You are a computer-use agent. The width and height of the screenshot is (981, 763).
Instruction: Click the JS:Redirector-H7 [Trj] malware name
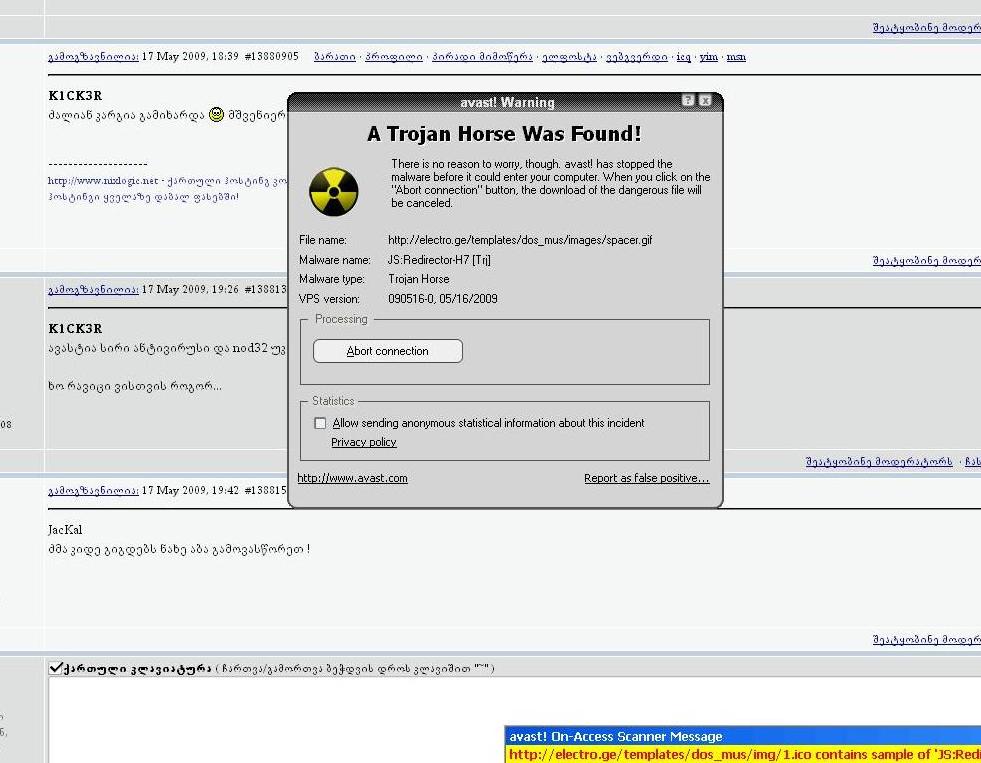coord(439,260)
